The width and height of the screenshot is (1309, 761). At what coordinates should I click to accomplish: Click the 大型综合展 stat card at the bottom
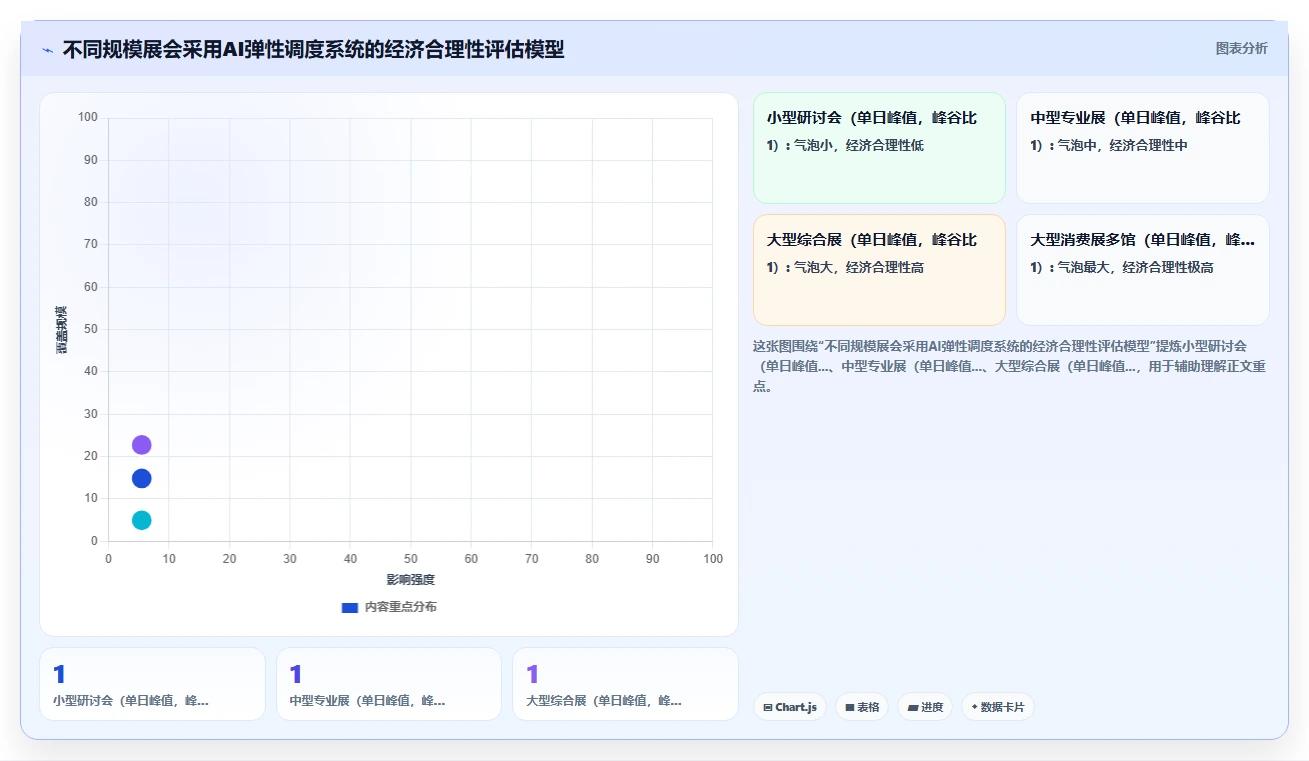[625, 684]
